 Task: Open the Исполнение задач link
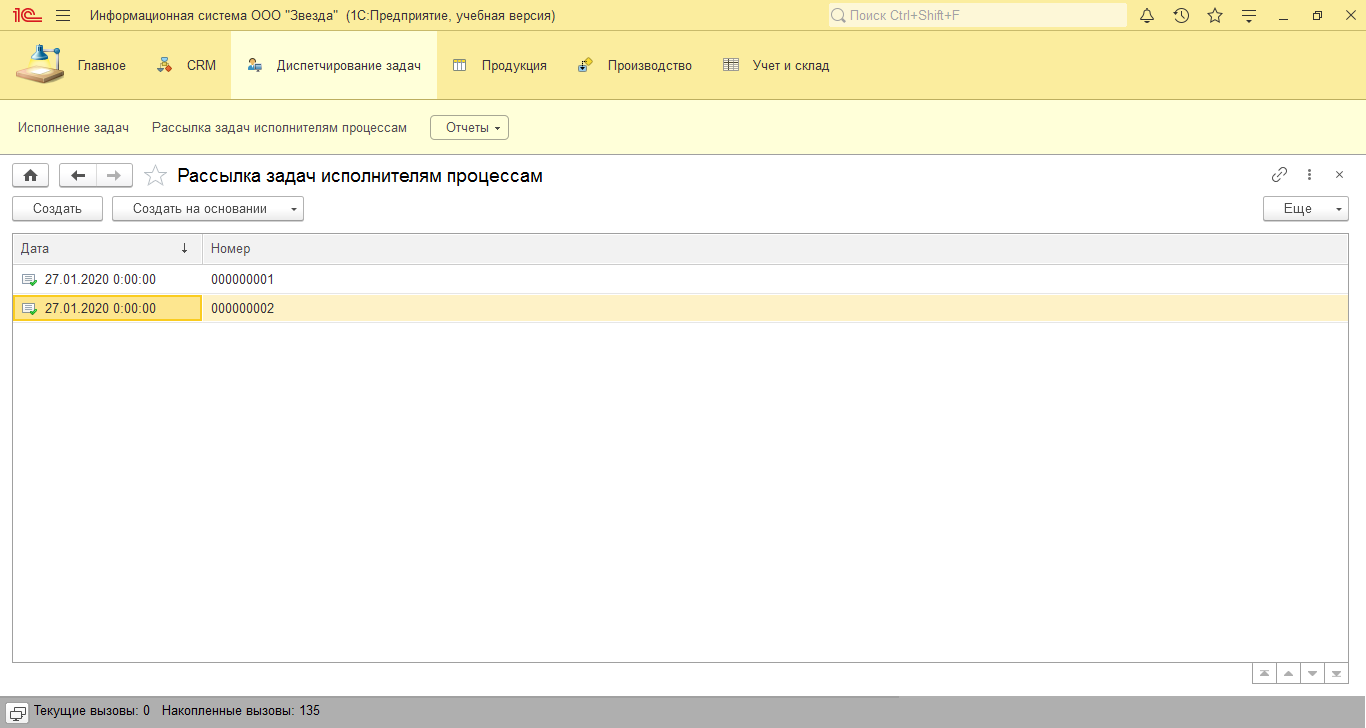(73, 128)
